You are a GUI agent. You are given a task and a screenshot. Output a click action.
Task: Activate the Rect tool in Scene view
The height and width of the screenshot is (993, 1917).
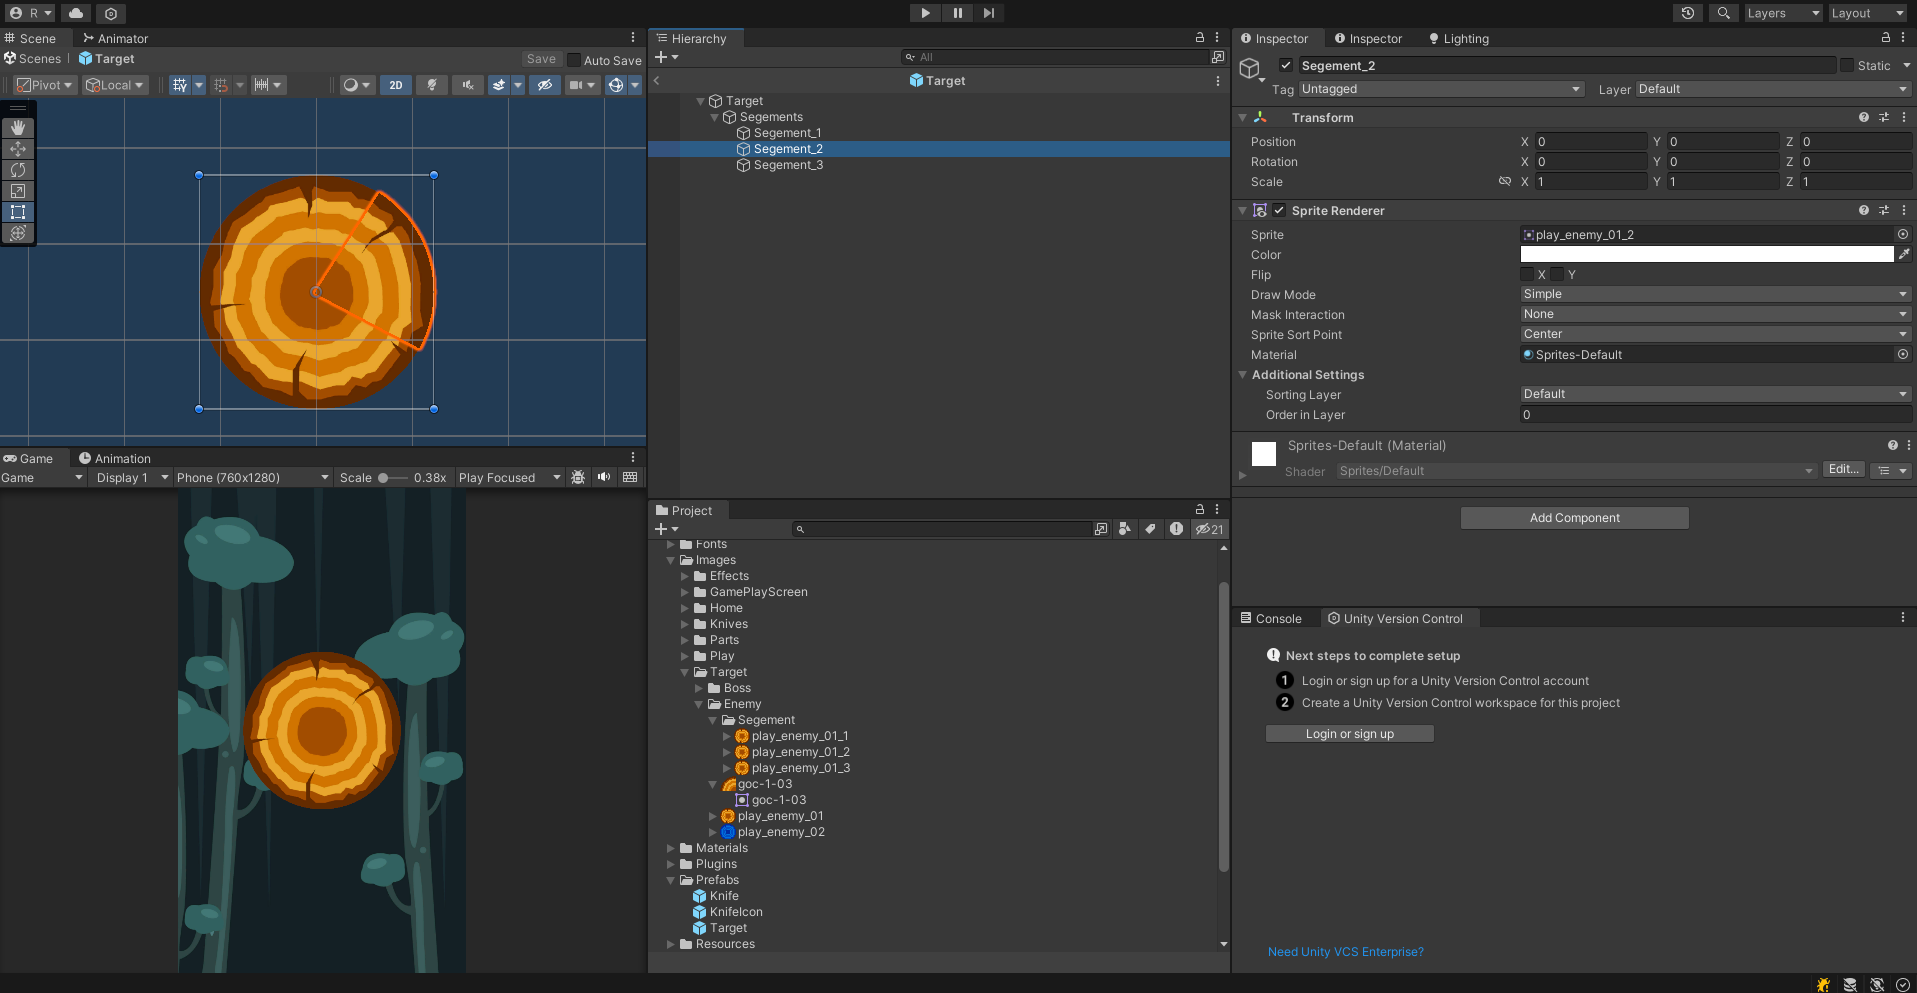point(18,212)
